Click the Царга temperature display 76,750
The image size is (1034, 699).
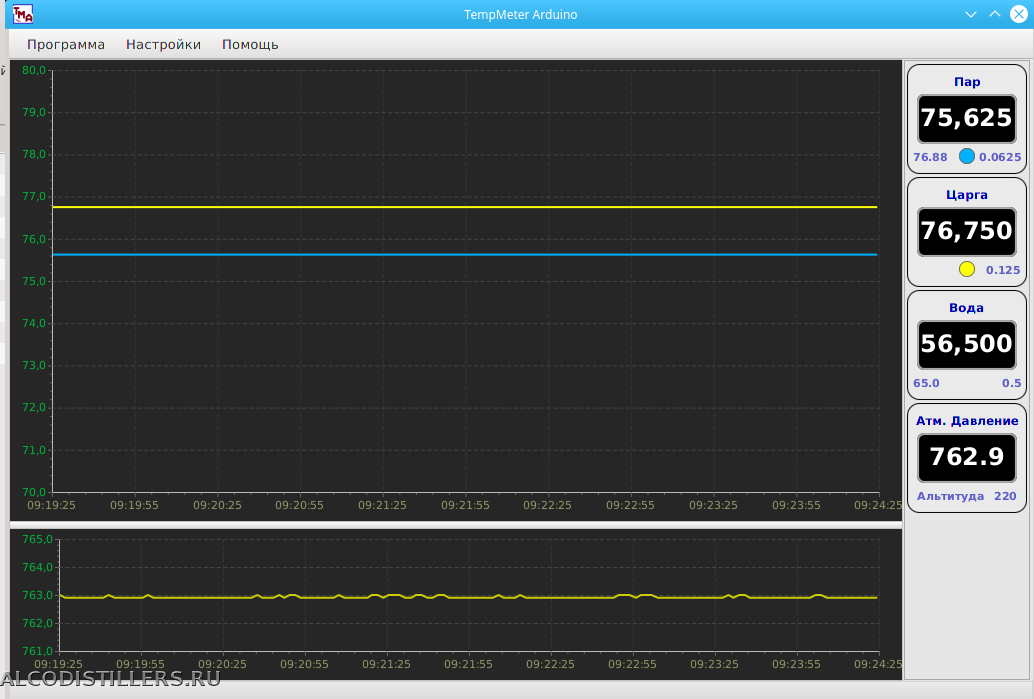[966, 231]
